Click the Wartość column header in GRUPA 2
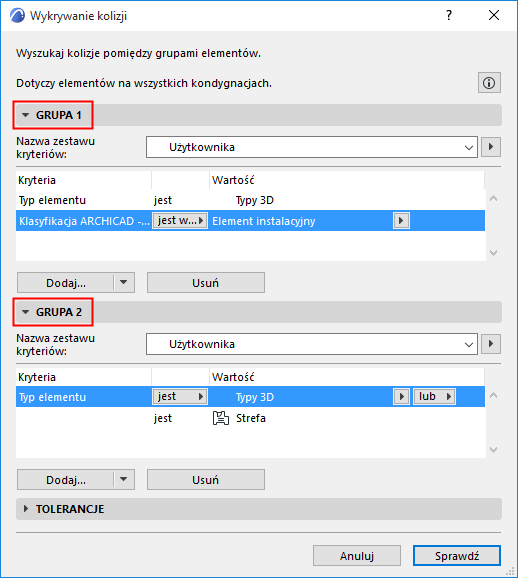518x578 pixels. pos(347,377)
